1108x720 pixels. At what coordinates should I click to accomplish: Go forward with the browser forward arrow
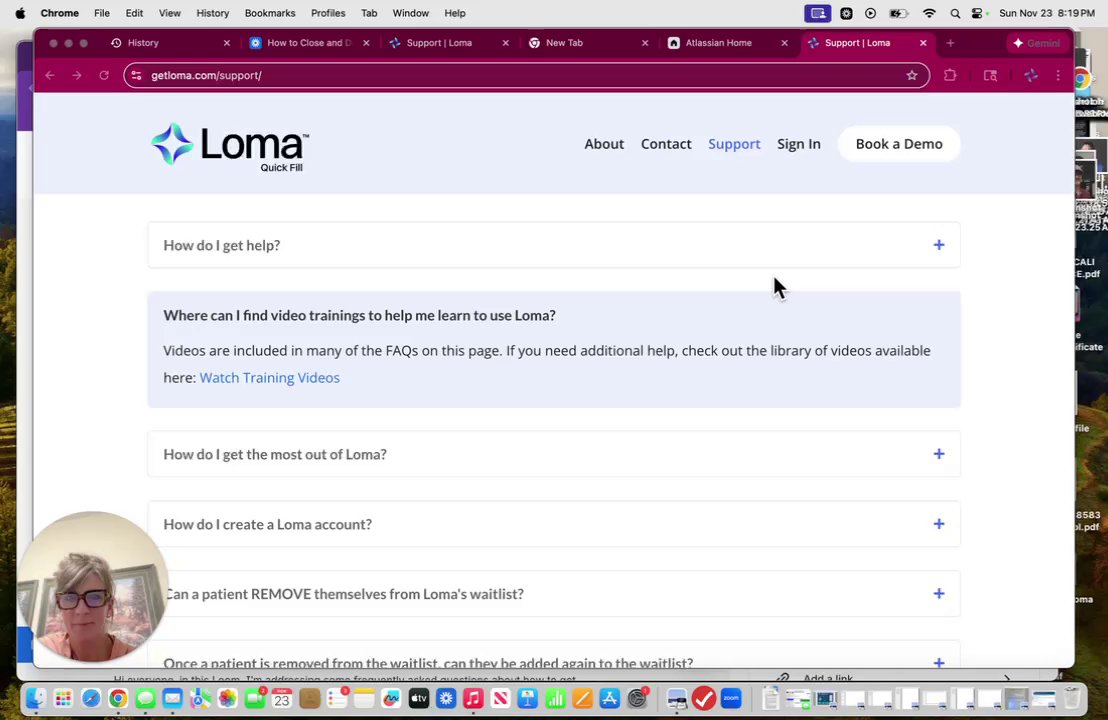(77, 76)
